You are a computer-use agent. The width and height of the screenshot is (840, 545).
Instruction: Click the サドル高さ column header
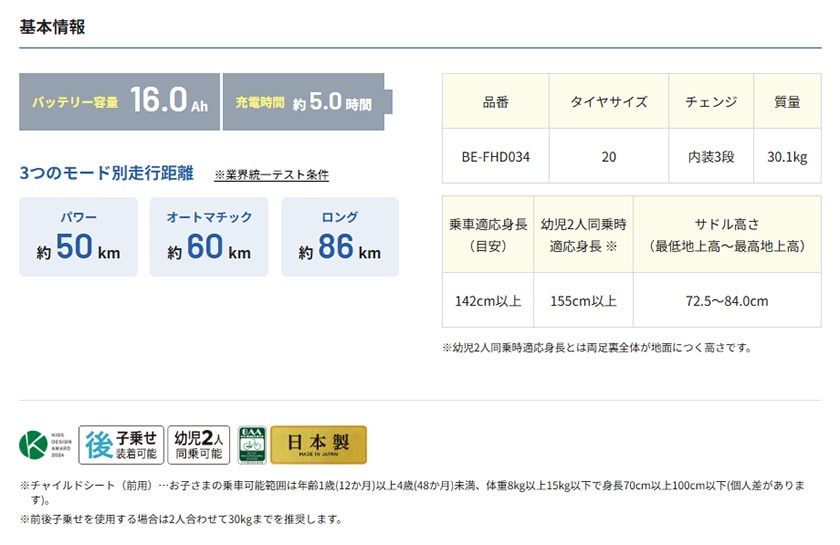(727, 235)
